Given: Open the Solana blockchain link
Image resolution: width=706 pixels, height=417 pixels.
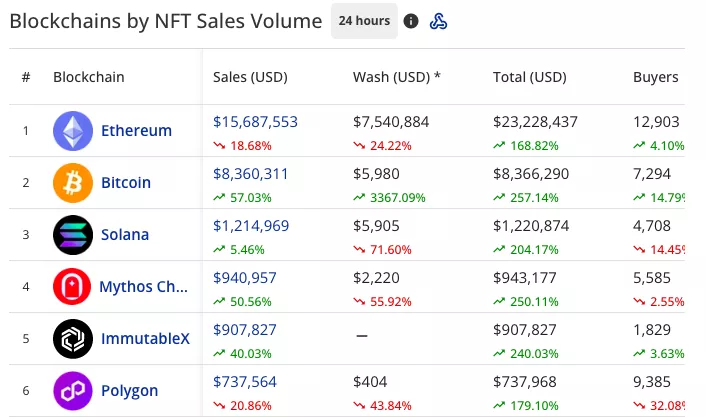Looking at the screenshot, I should (125, 235).
